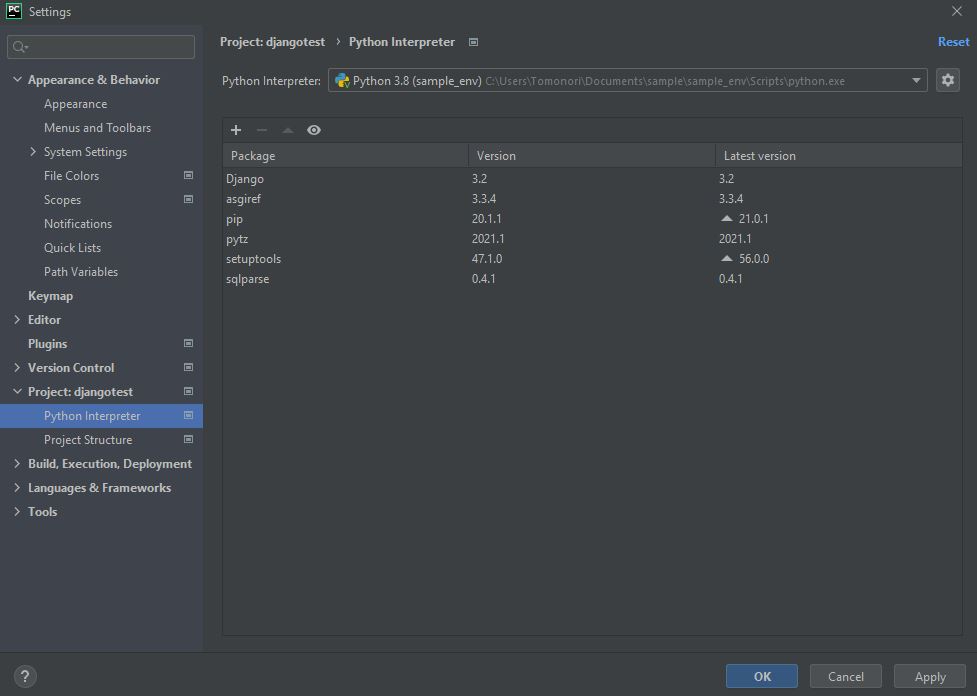The width and height of the screenshot is (977, 696).
Task: Click the Reset link
Action: tap(953, 42)
